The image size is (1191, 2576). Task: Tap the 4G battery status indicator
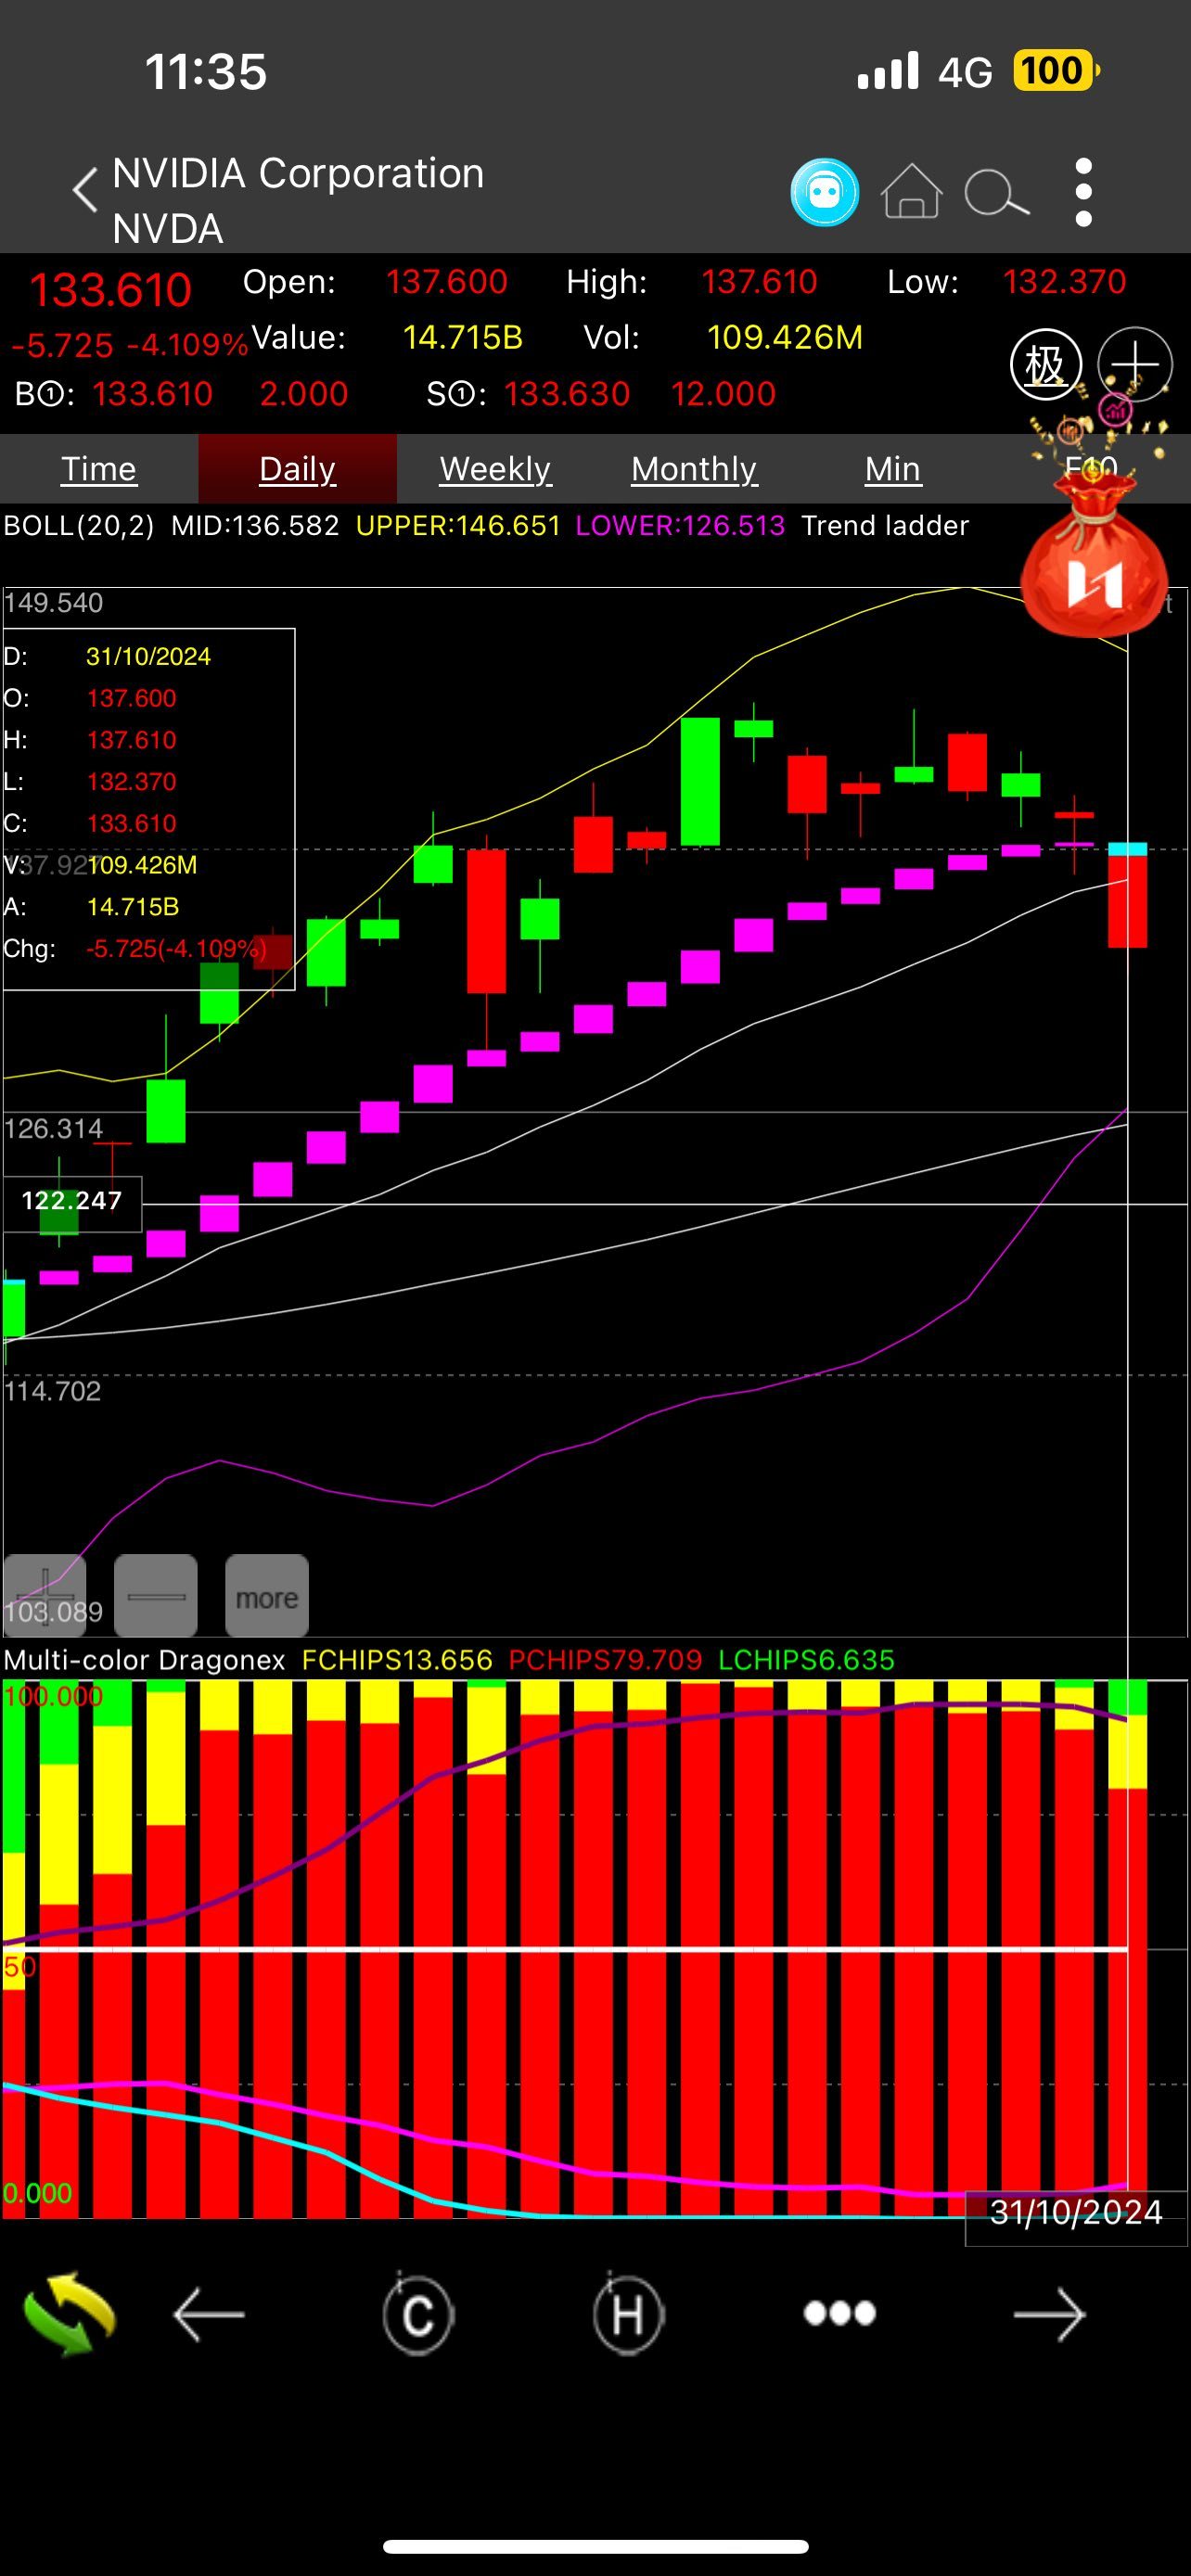pos(1056,71)
